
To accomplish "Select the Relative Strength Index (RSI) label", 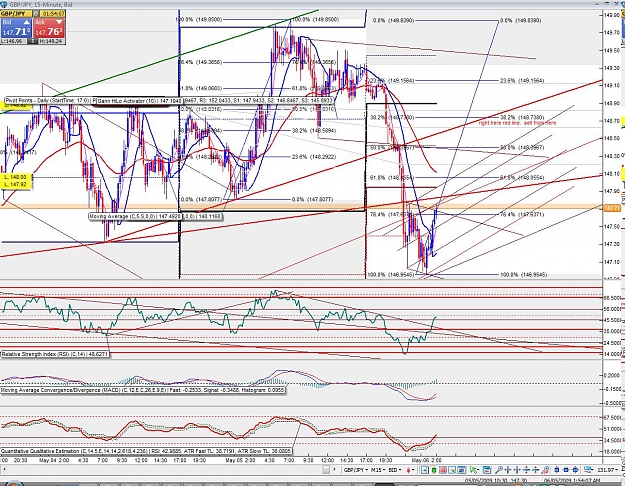I will (x=55, y=354).
